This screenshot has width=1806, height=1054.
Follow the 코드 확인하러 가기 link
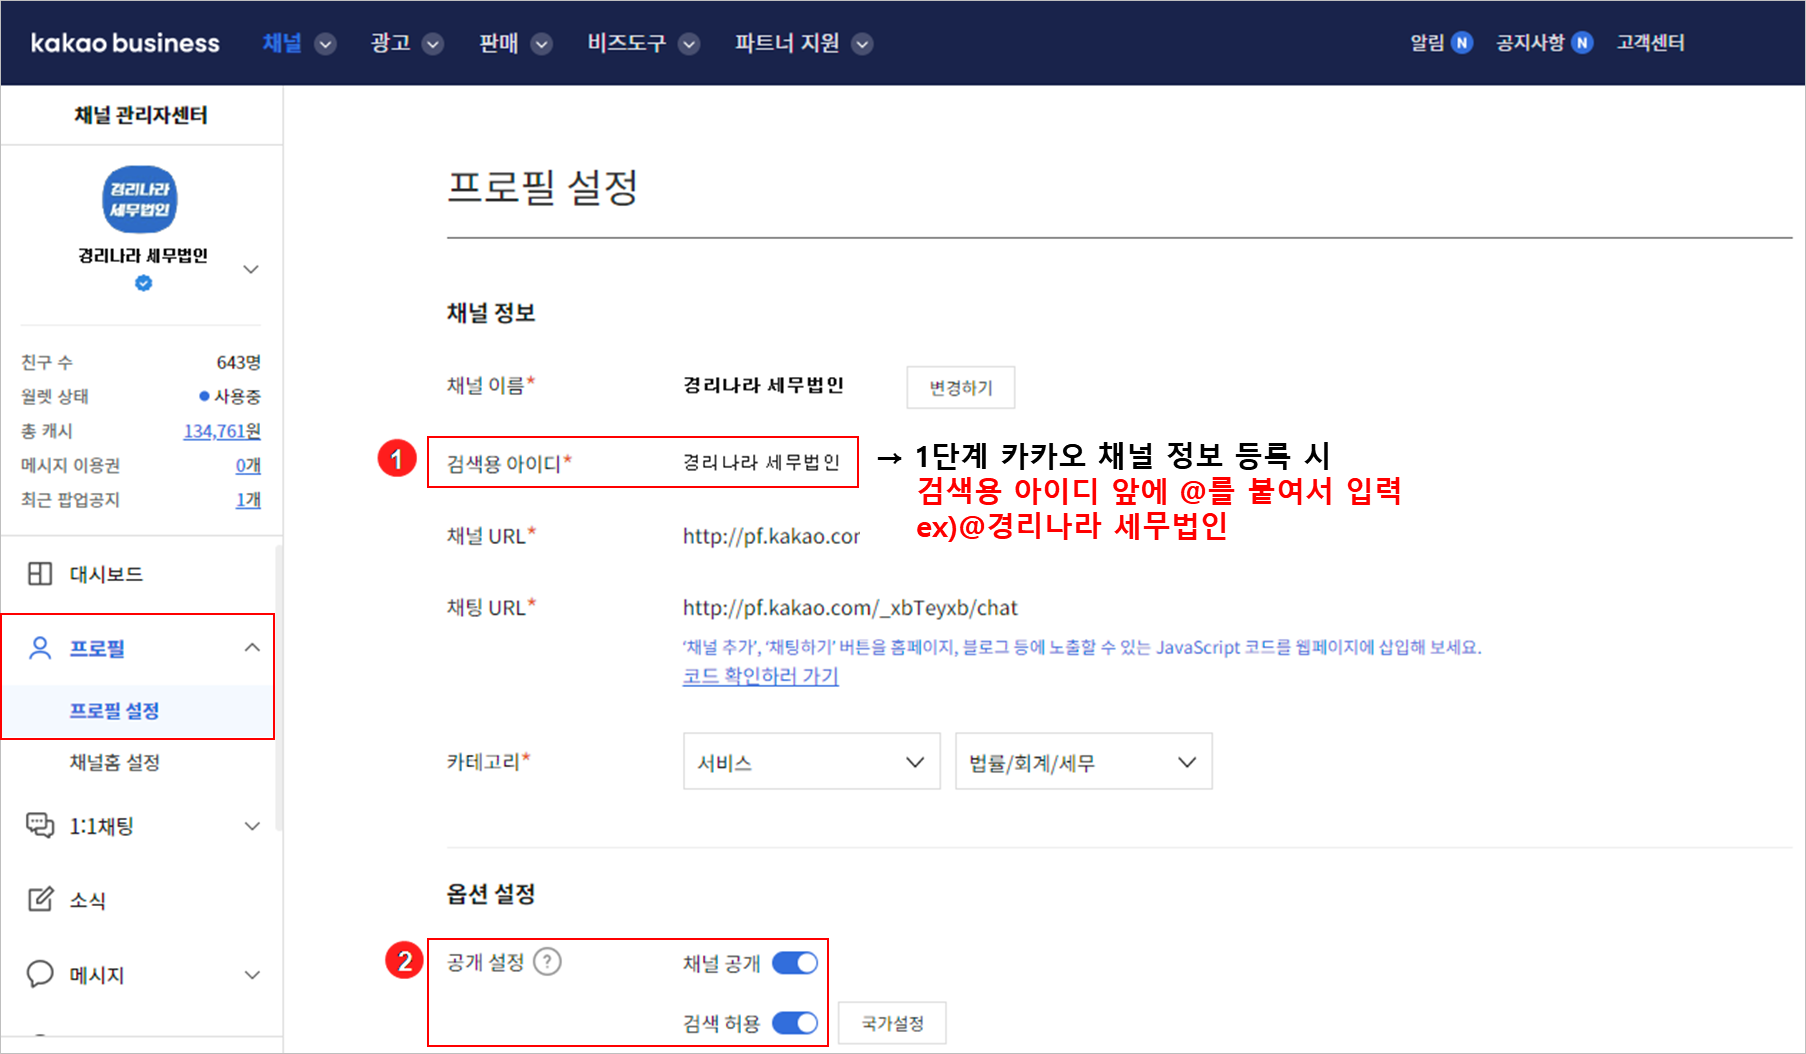pyautogui.click(x=760, y=676)
